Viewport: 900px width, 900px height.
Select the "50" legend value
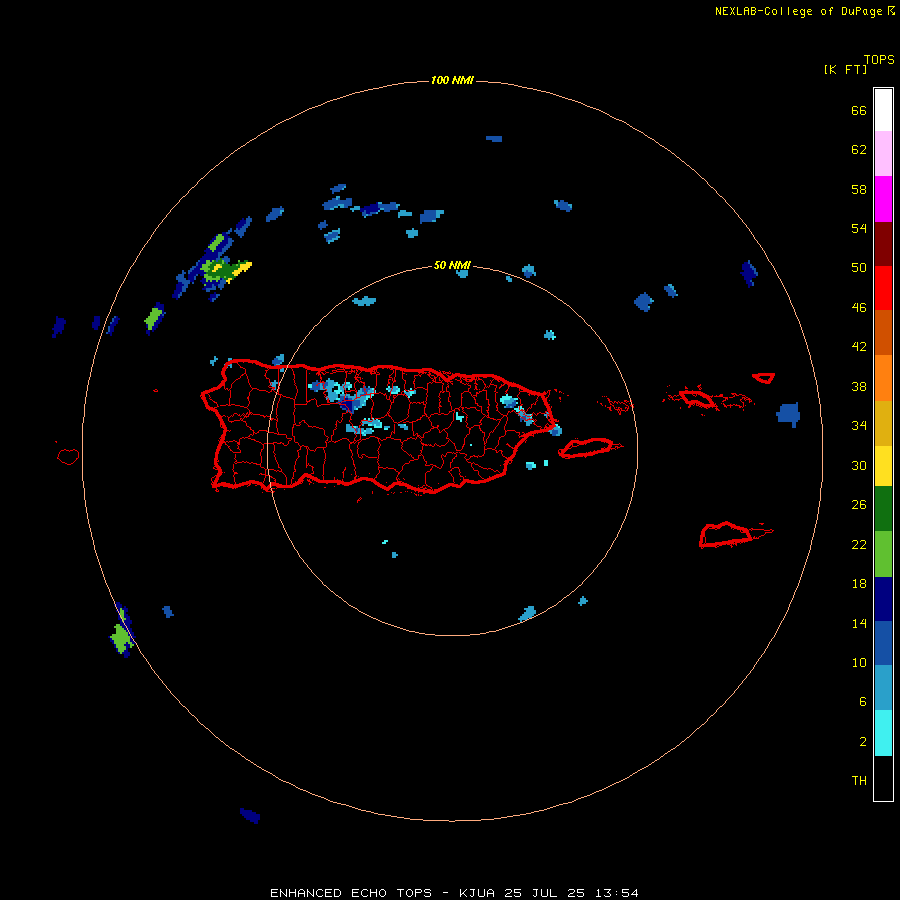[x=859, y=267]
